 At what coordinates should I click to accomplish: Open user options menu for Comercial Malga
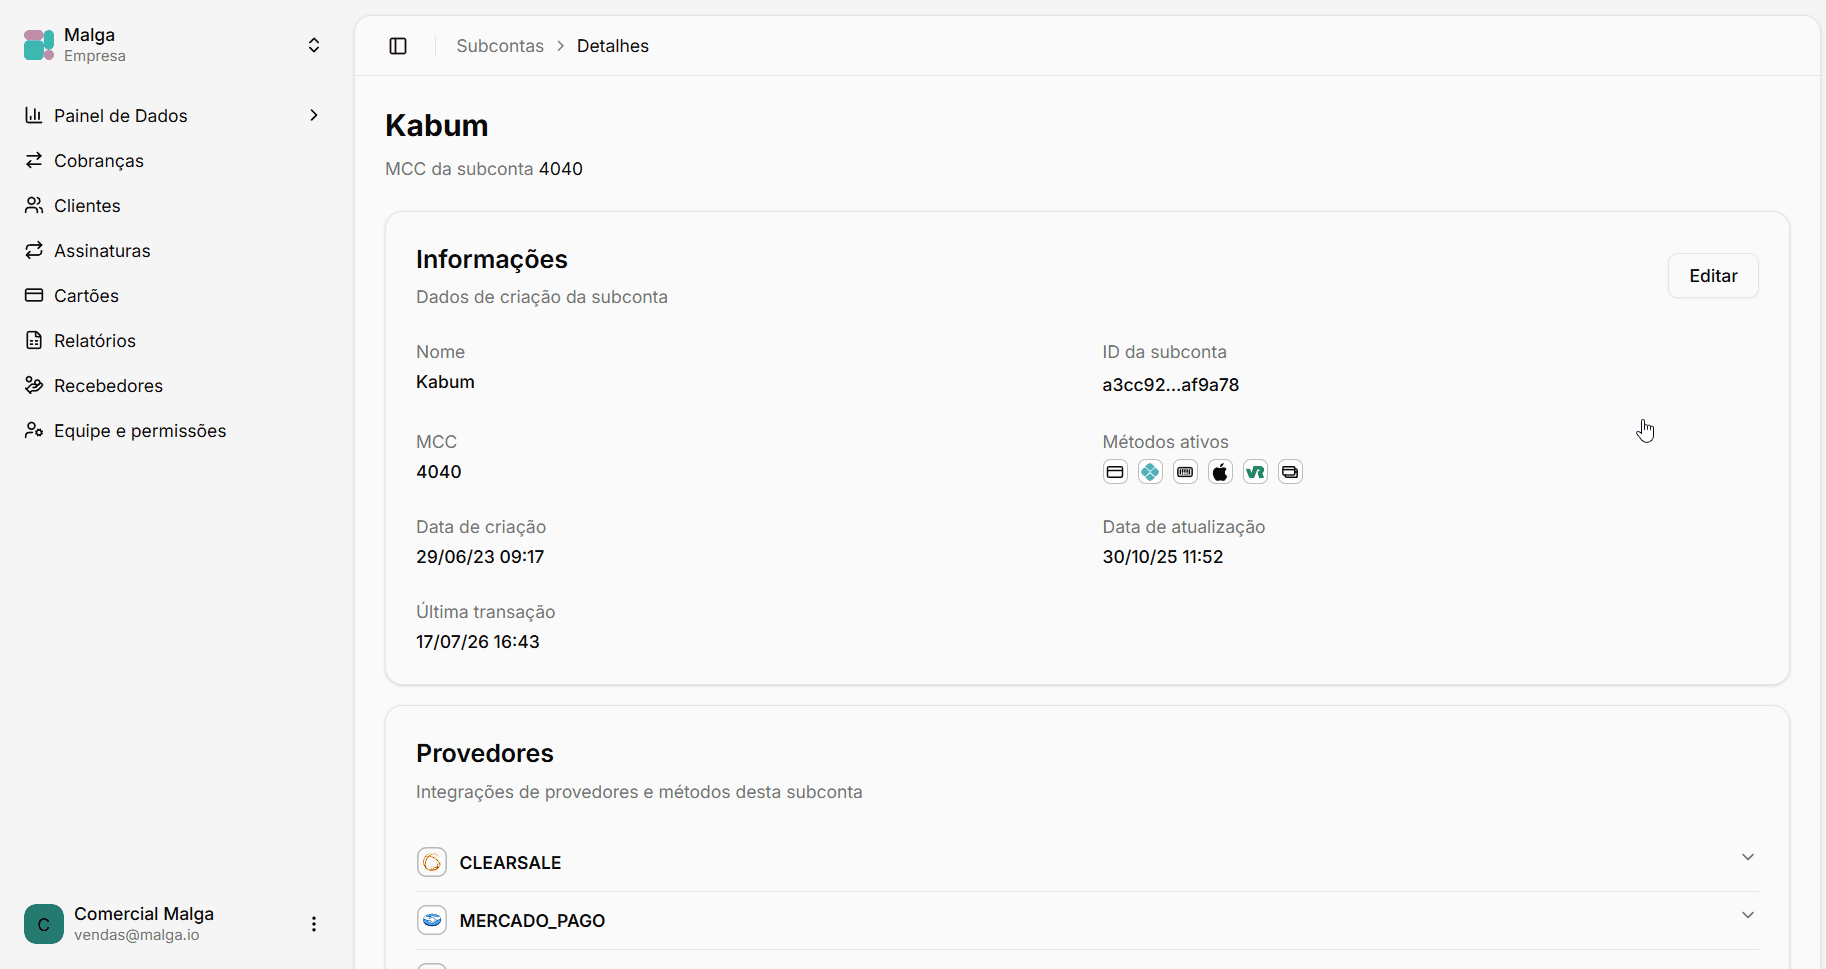[x=314, y=924]
